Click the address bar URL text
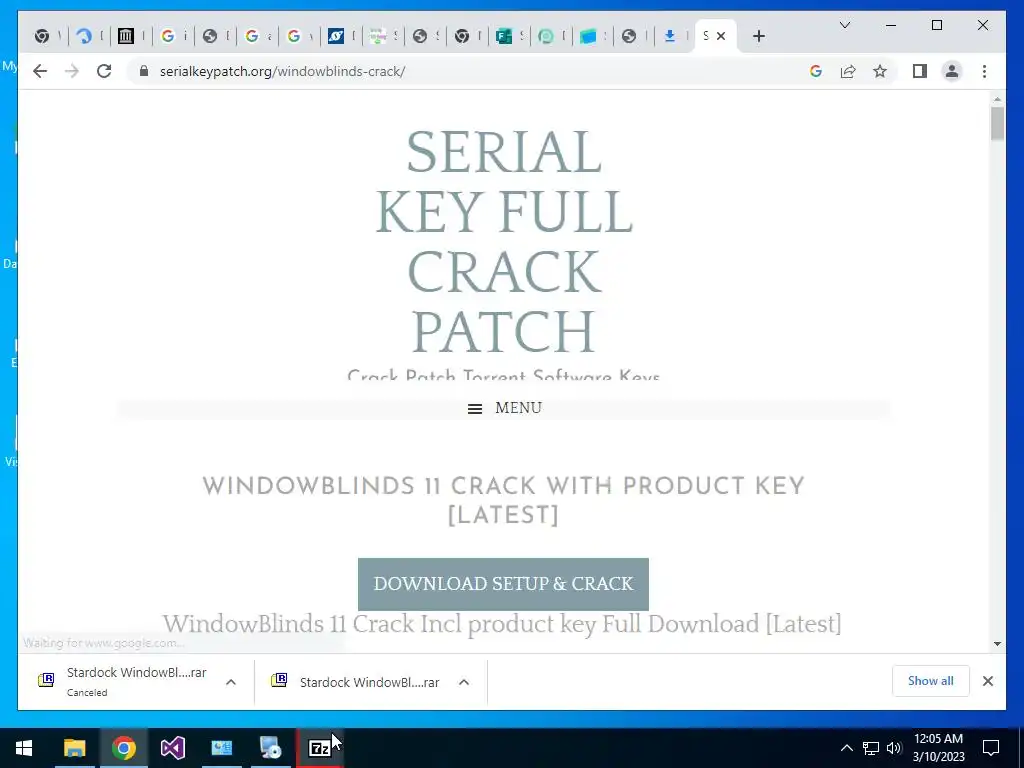This screenshot has width=1024, height=768. [x=282, y=71]
